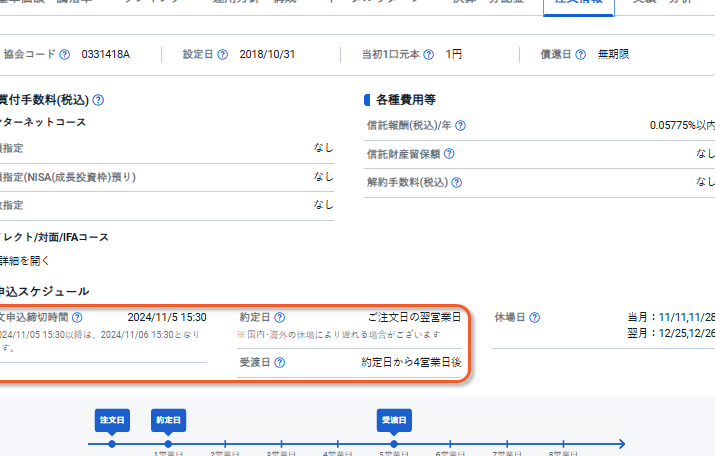715x456 pixels.
Task: Open help icon next to 解約手数料(税込)
Action: [x=456, y=182]
